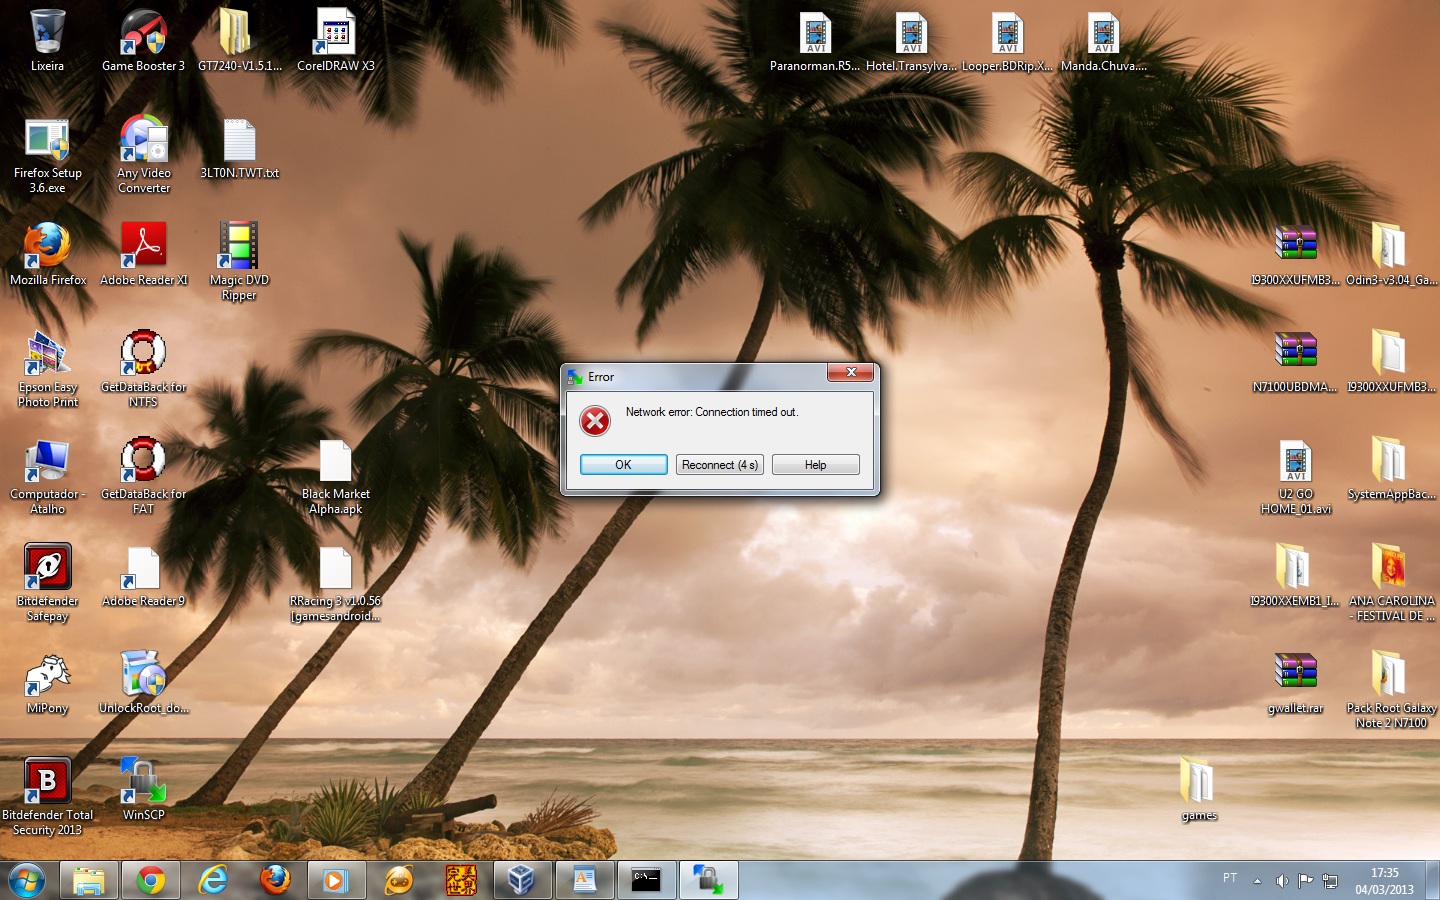Open the media player taskbar icon
This screenshot has height=900, width=1440.
pyautogui.click(x=337, y=880)
